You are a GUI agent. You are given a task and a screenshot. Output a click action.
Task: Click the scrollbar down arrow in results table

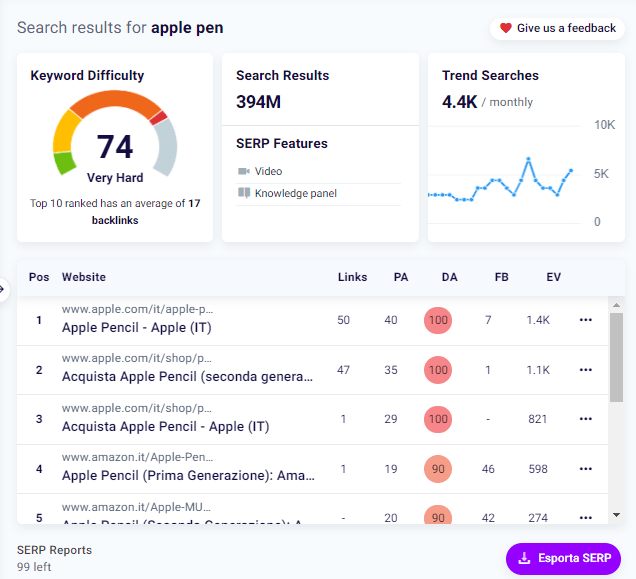[x=617, y=515]
